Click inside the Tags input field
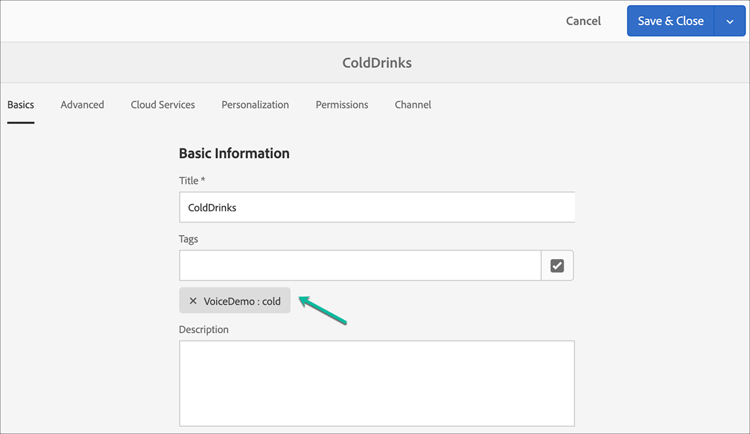Viewport: 750px width, 434px height. [360, 266]
